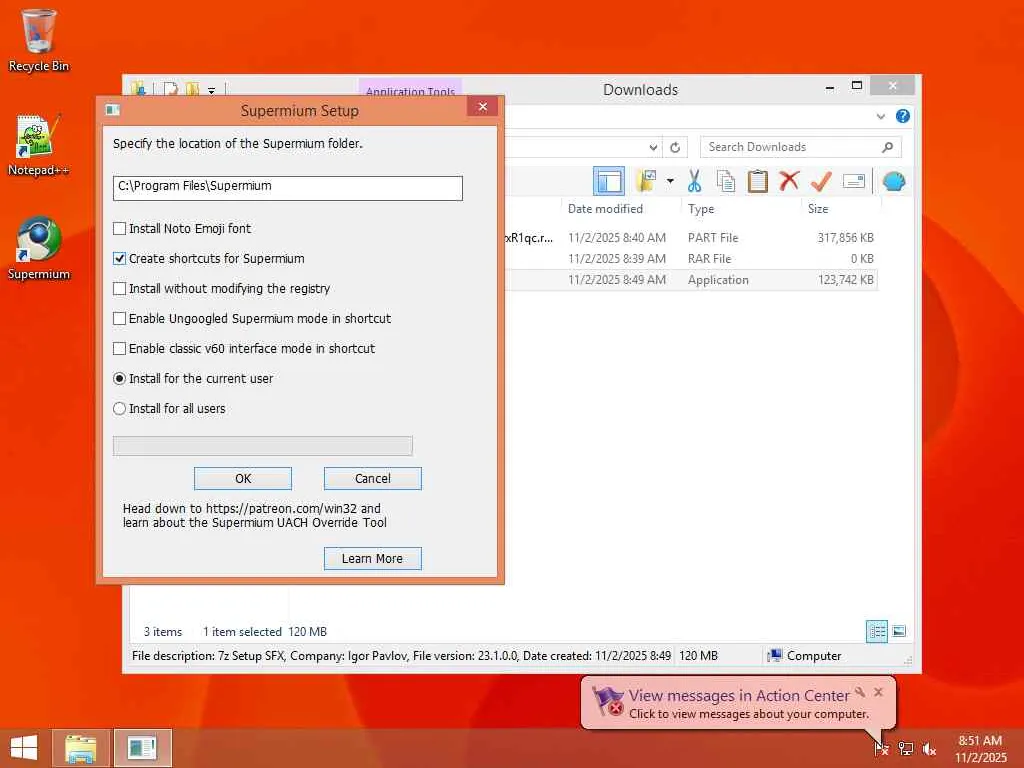Dismiss the Action Center notification balloon
The image size is (1024, 768).
pos(879,692)
